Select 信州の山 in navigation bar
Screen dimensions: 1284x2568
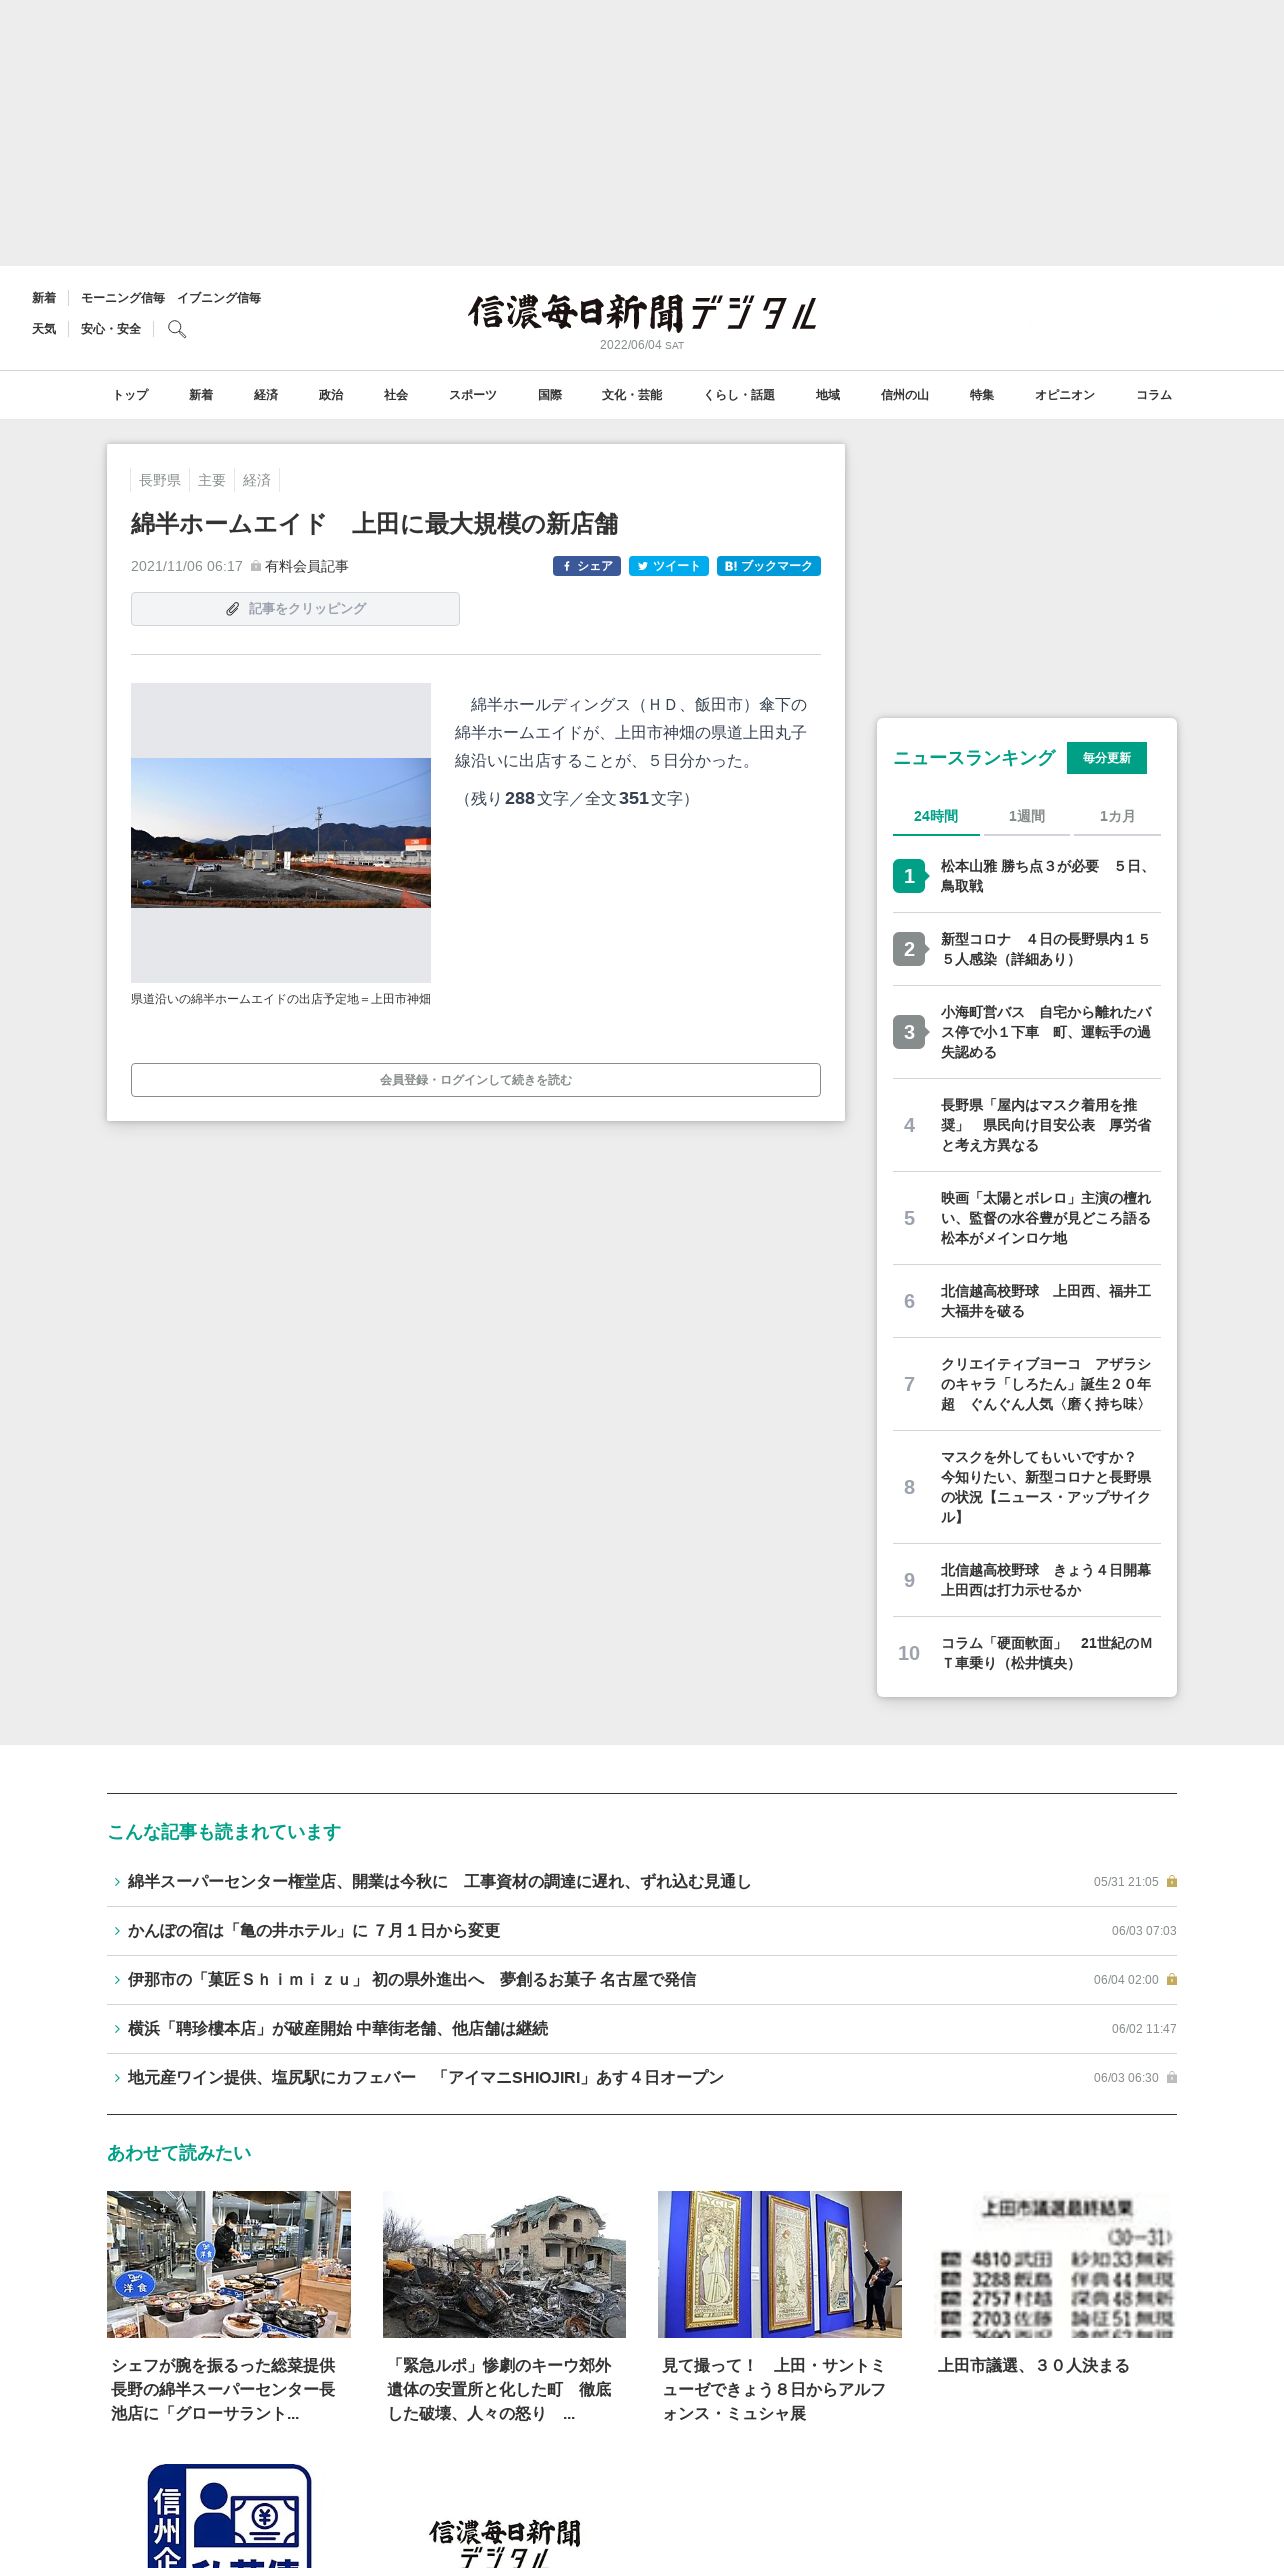tap(905, 395)
